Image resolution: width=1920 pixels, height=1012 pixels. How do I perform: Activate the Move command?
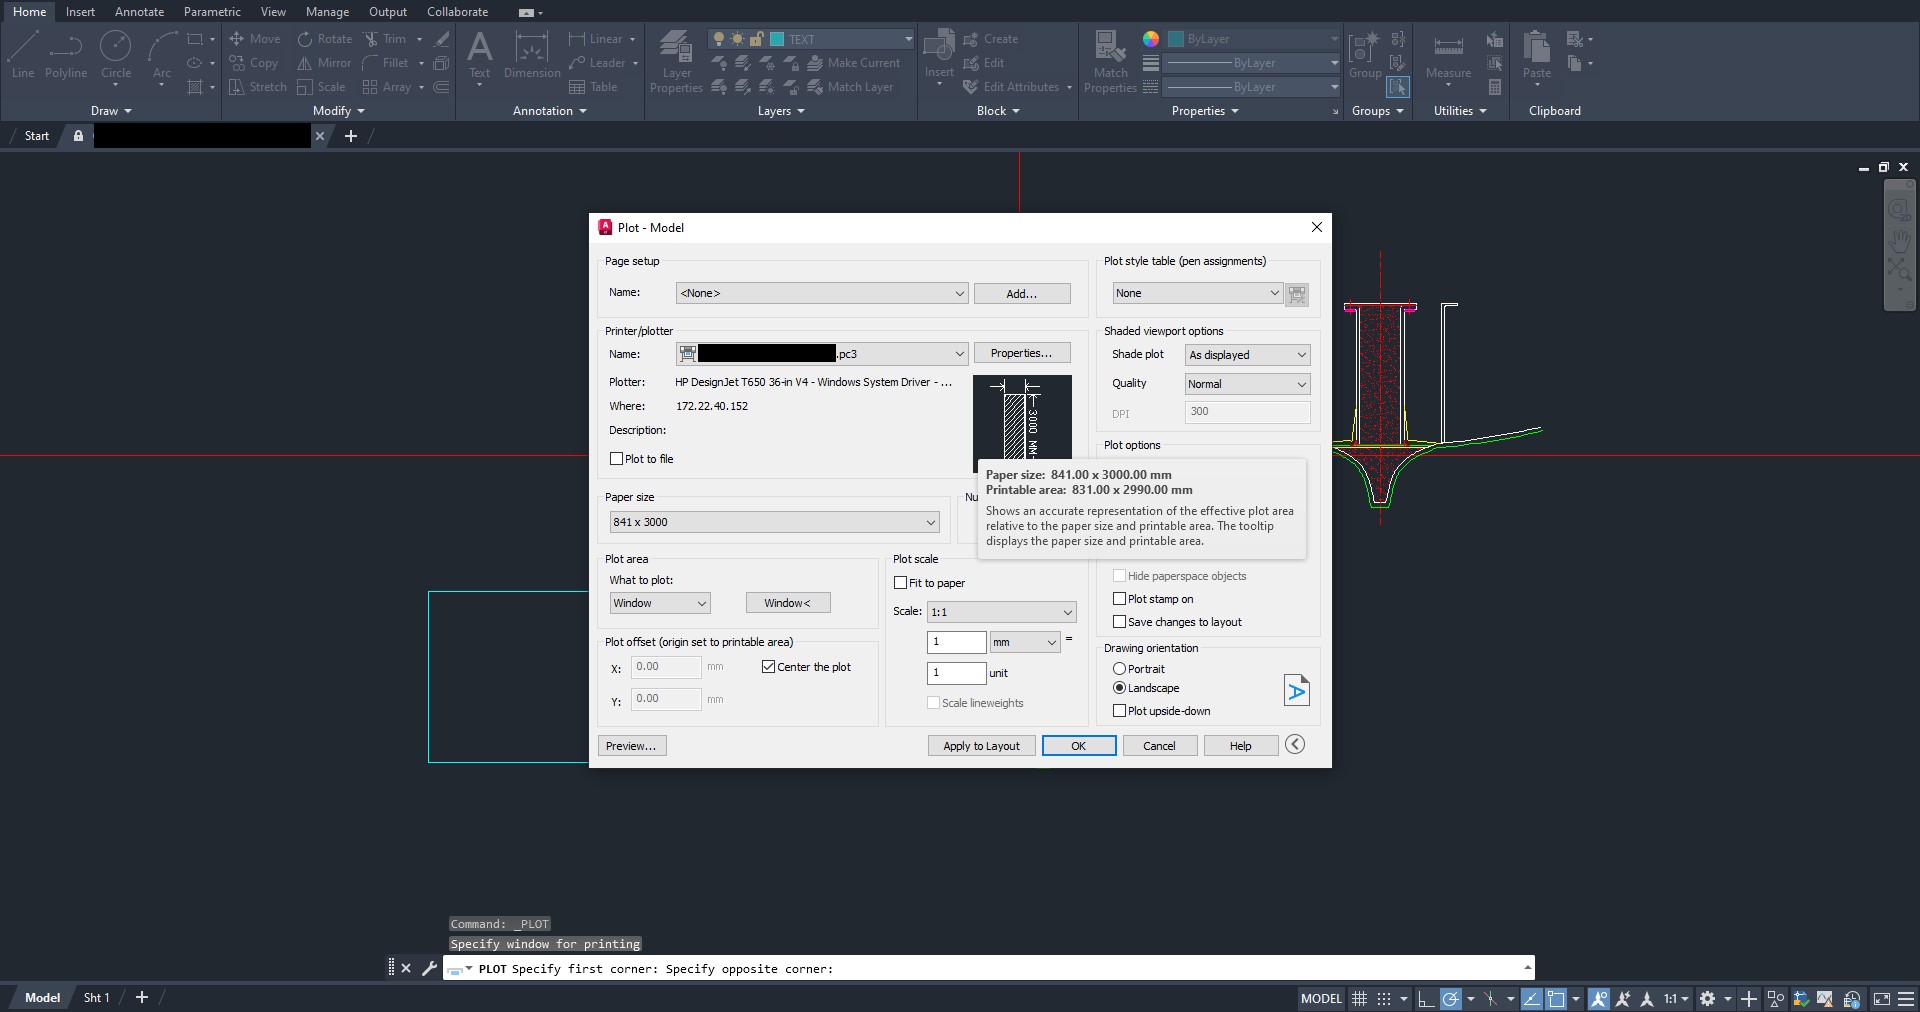click(x=256, y=38)
